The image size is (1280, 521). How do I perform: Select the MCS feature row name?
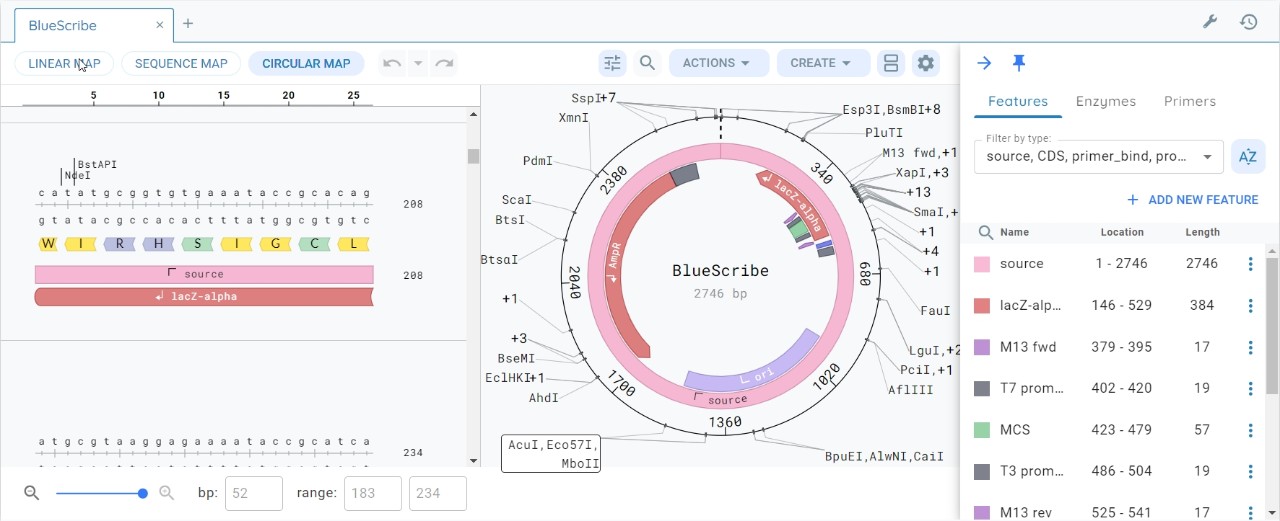point(1015,430)
